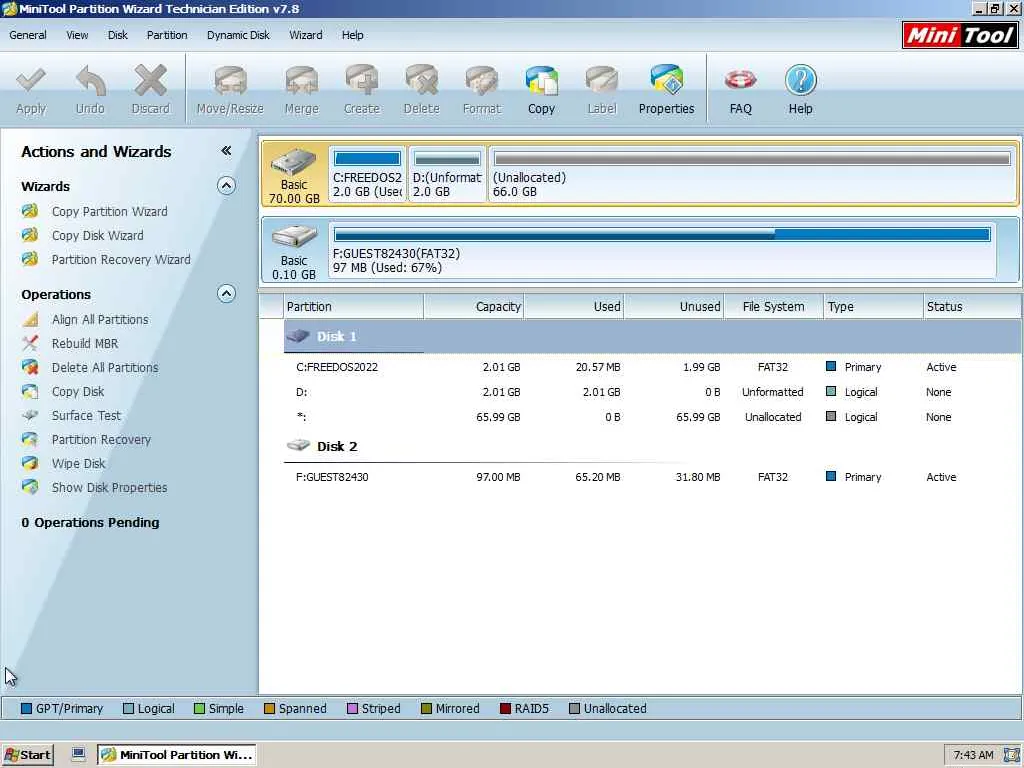
Task: Start the Partition Recovery Wizard
Action: (x=121, y=260)
